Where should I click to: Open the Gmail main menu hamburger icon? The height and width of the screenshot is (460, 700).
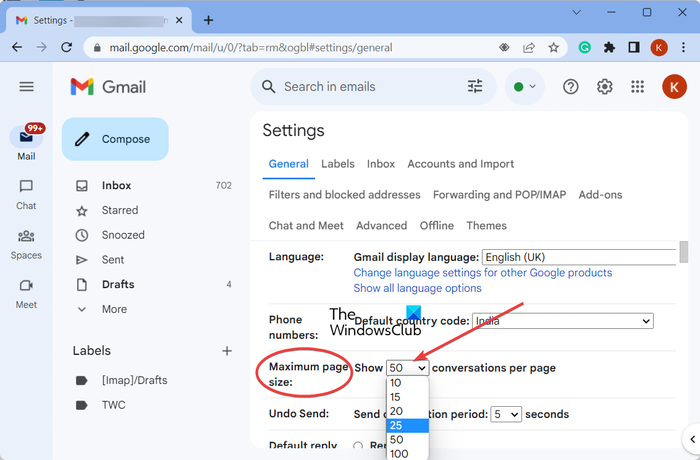(26, 87)
